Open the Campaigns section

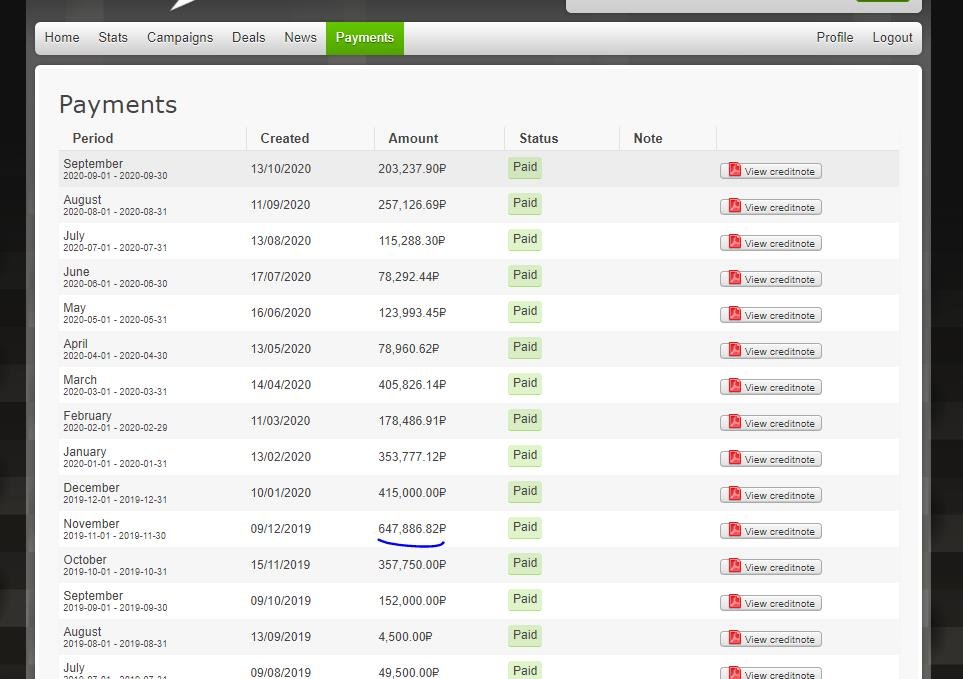tap(180, 38)
